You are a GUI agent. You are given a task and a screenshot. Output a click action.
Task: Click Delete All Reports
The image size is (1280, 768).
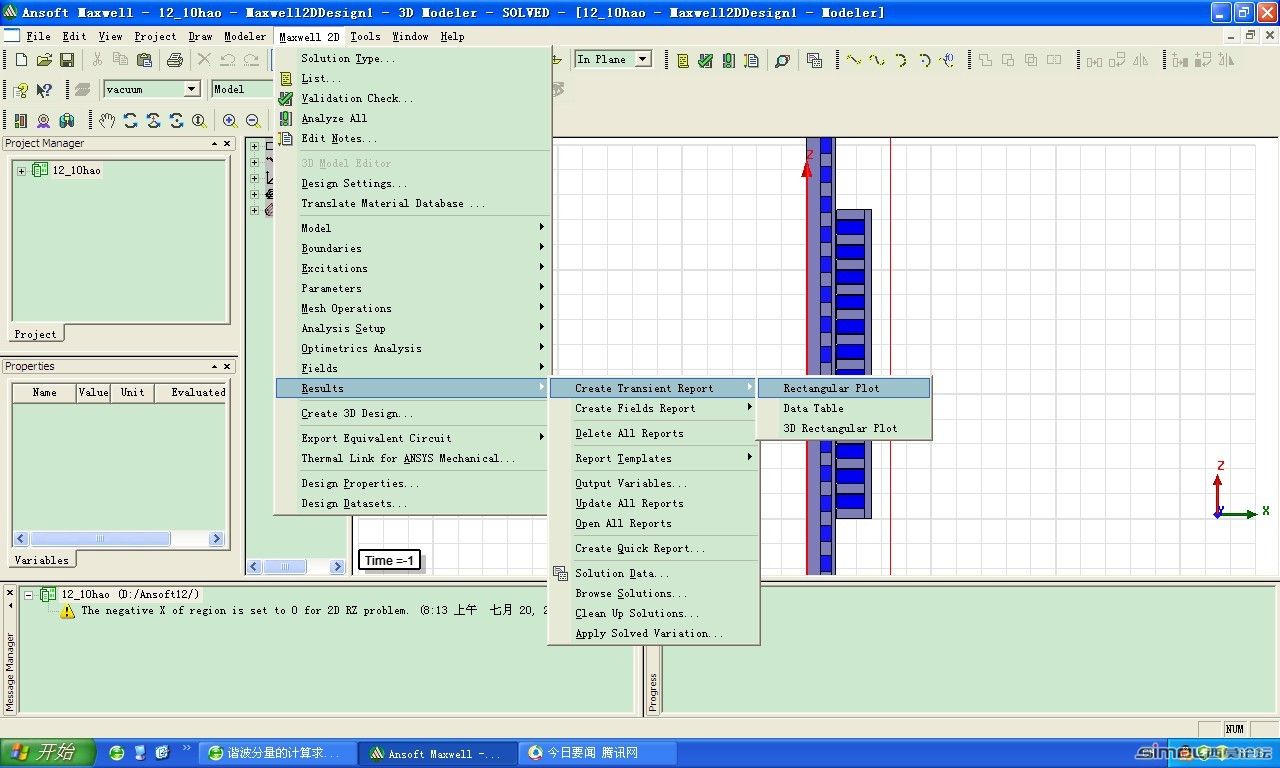tap(654, 433)
